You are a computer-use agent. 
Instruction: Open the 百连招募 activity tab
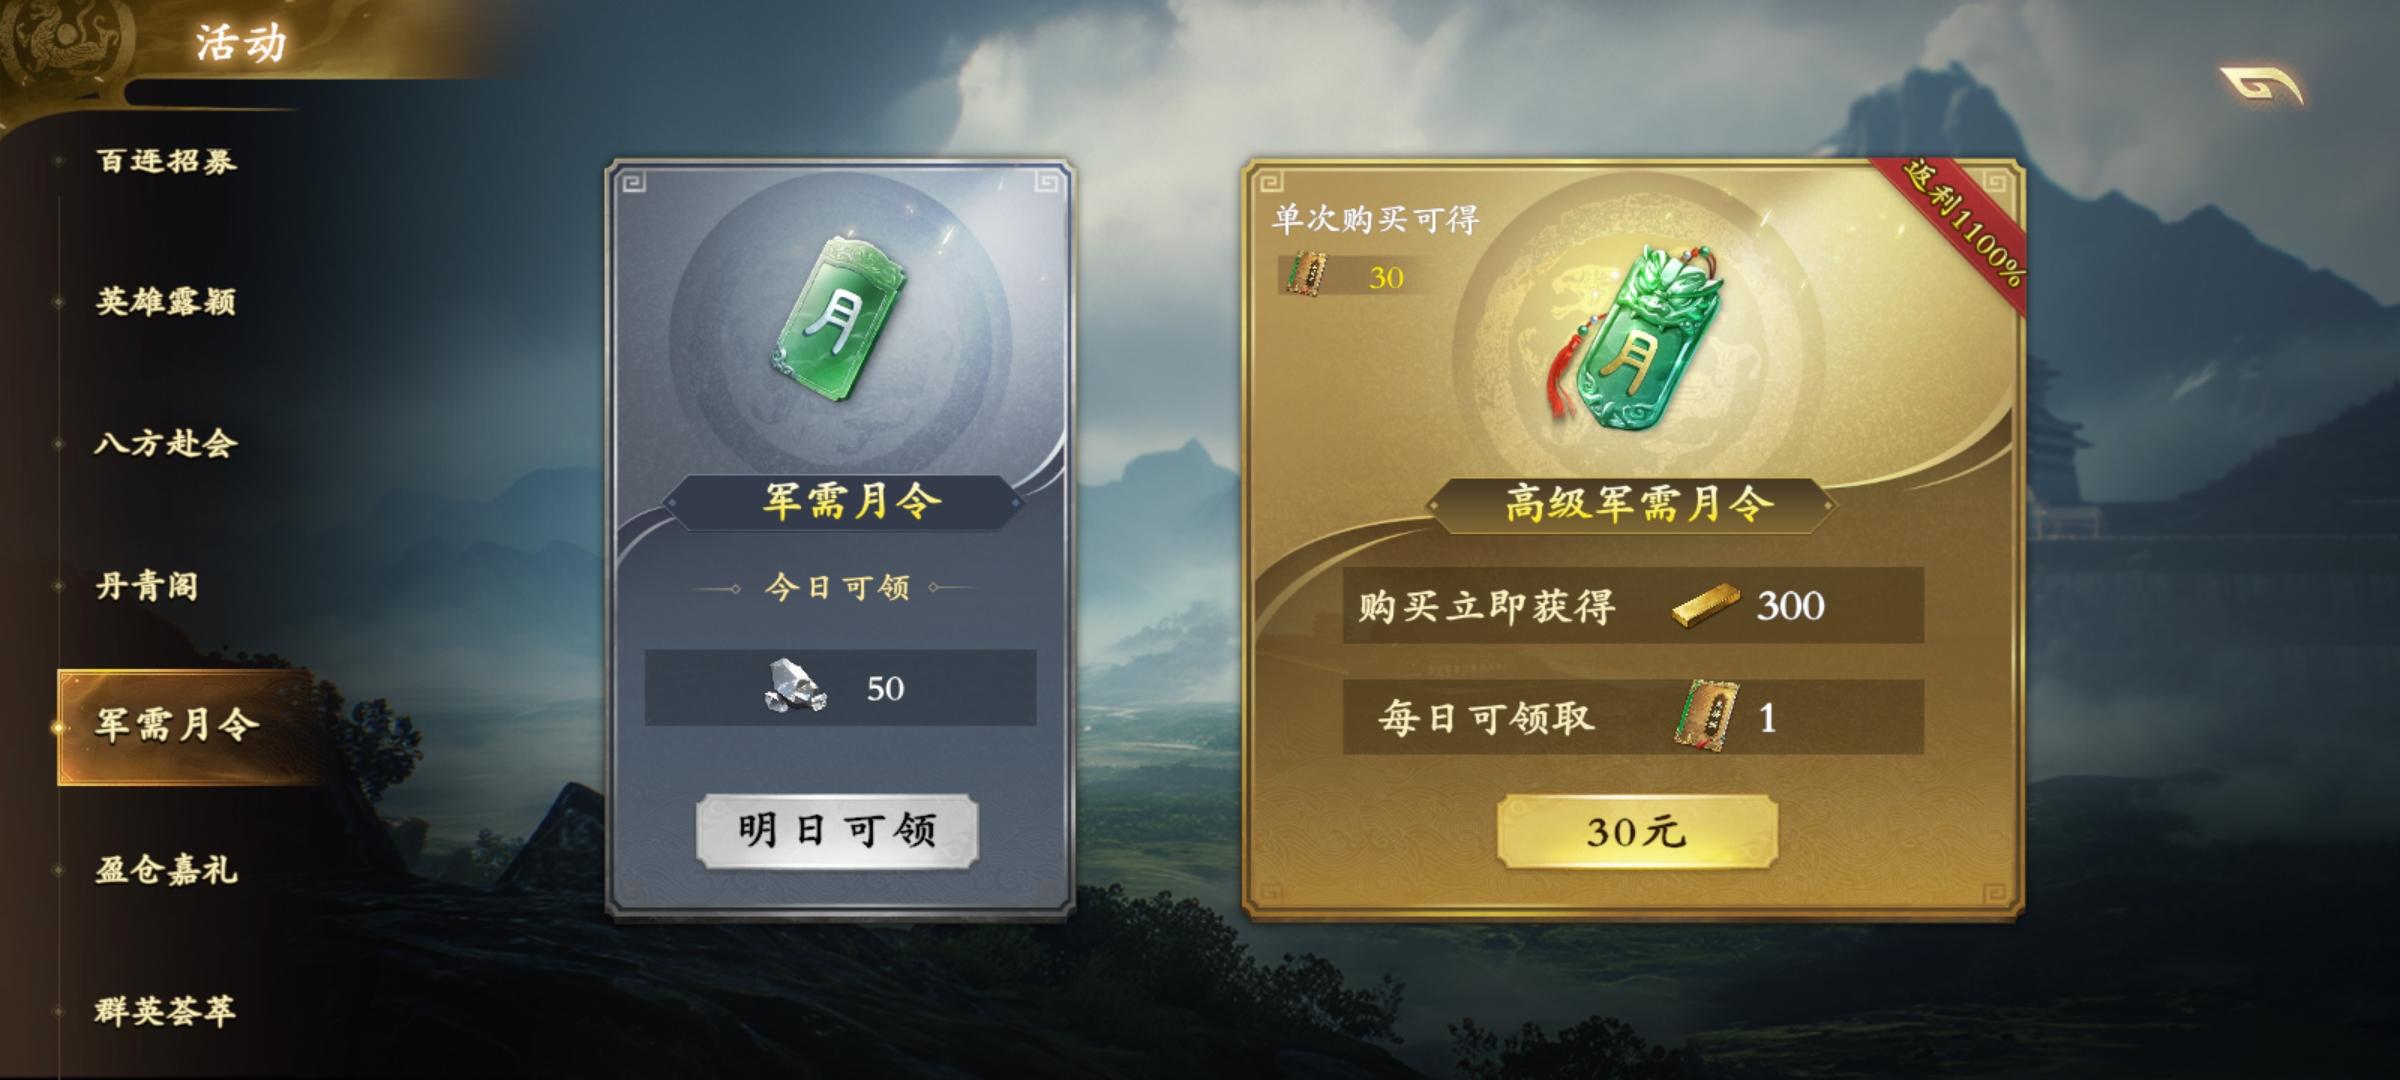click(x=167, y=160)
